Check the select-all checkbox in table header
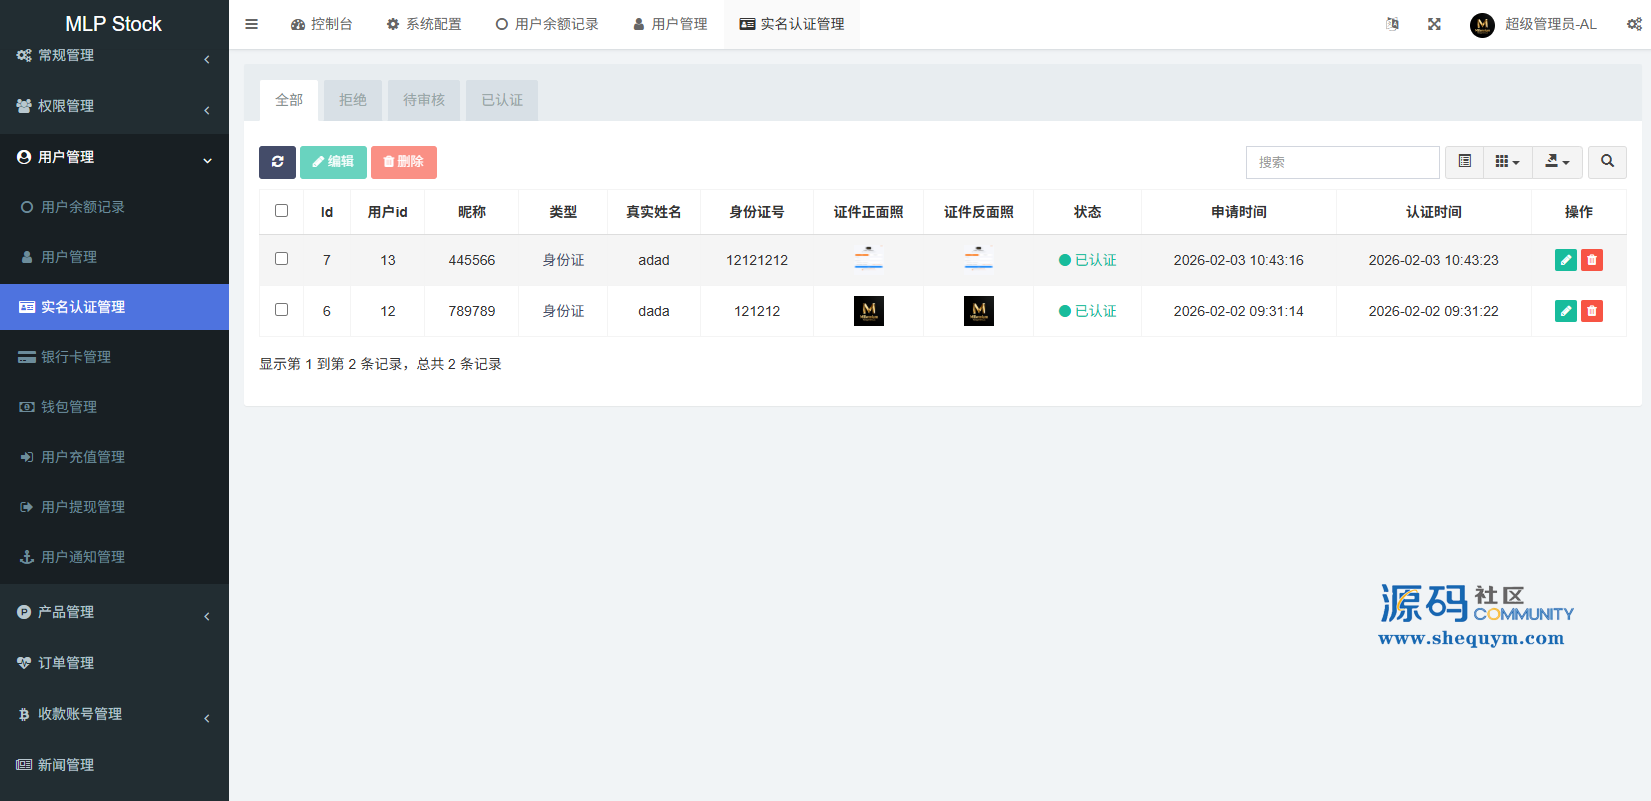 281,211
